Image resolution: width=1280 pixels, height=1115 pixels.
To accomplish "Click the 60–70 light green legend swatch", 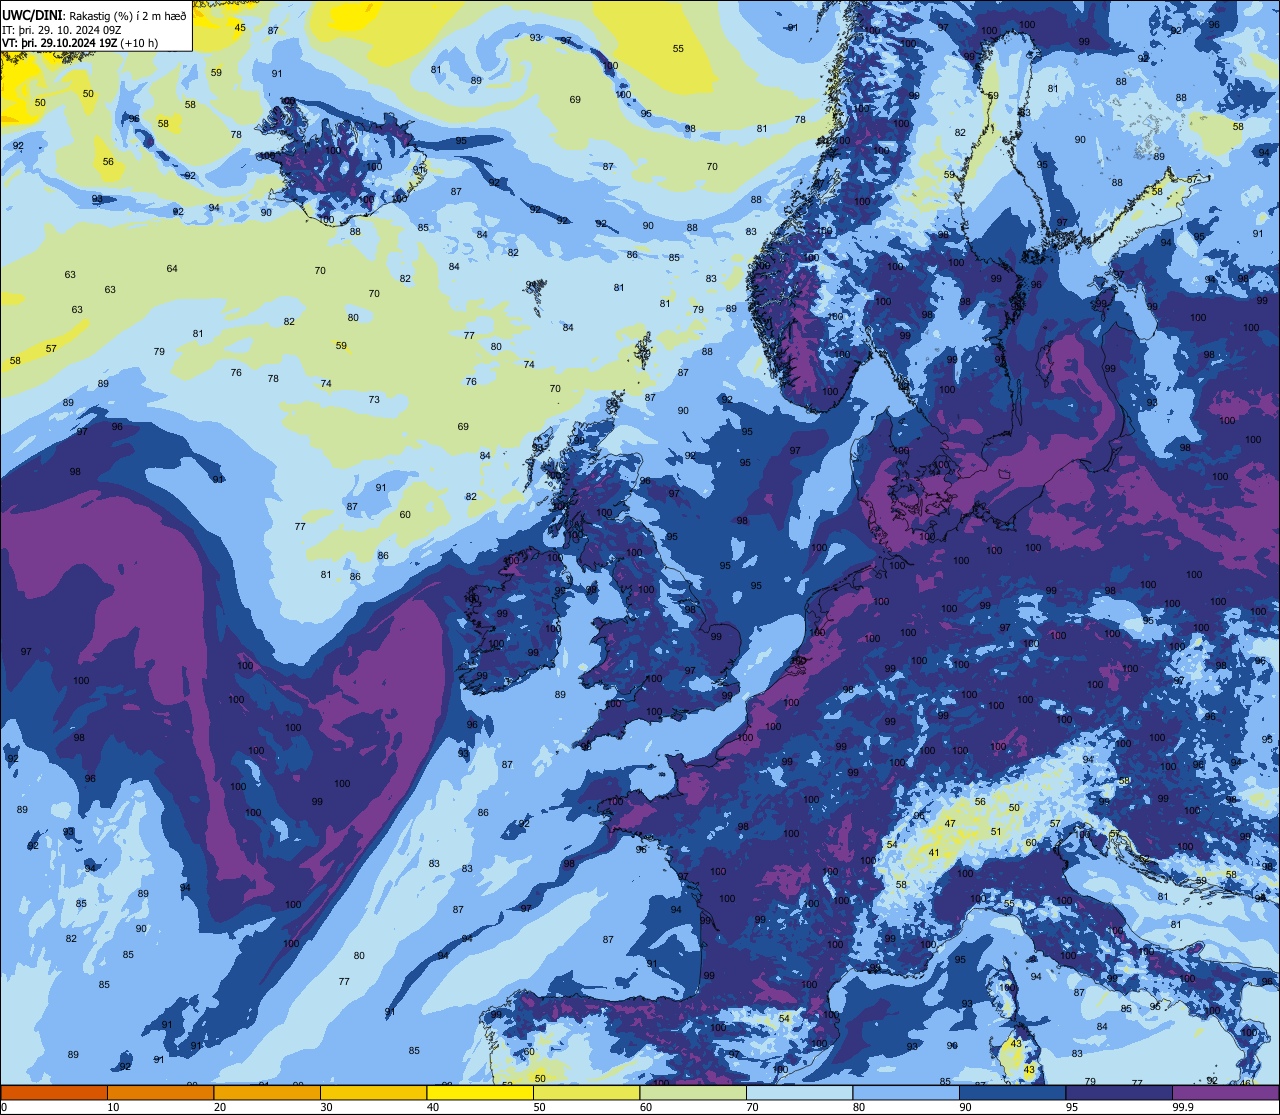I will (693, 1093).
